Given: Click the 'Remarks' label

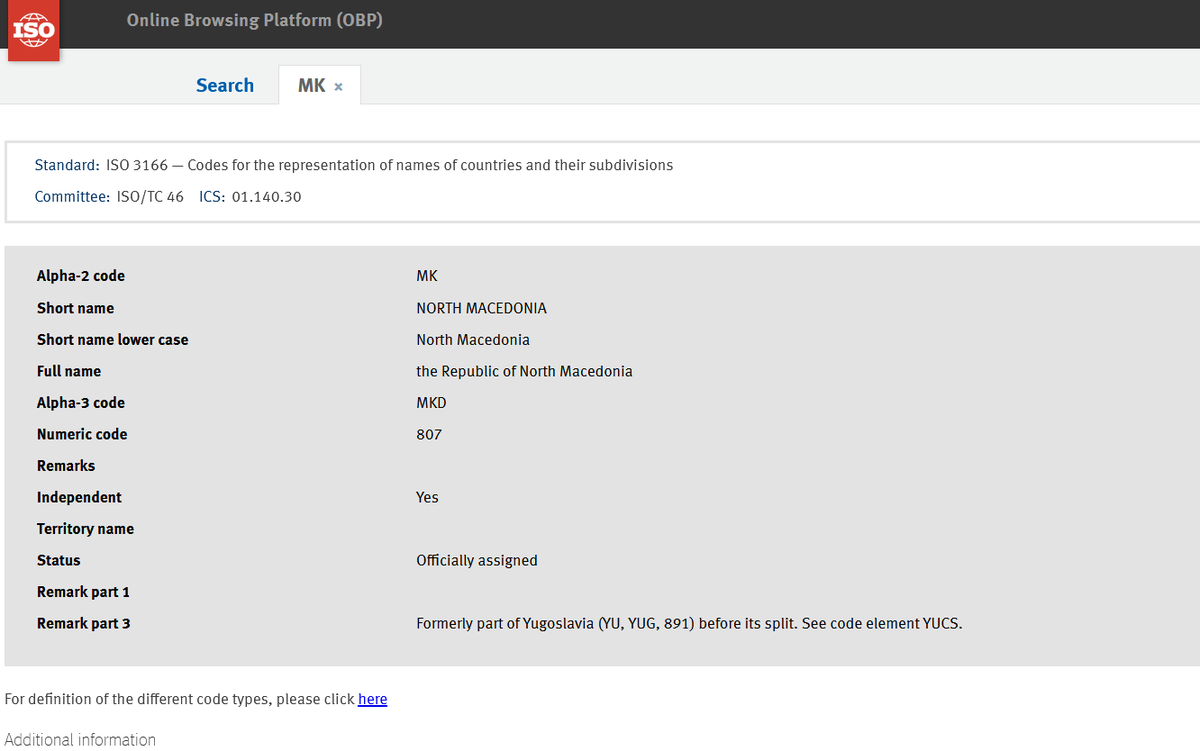Looking at the screenshot, I should pyautogui.click(x=66, y=466).
